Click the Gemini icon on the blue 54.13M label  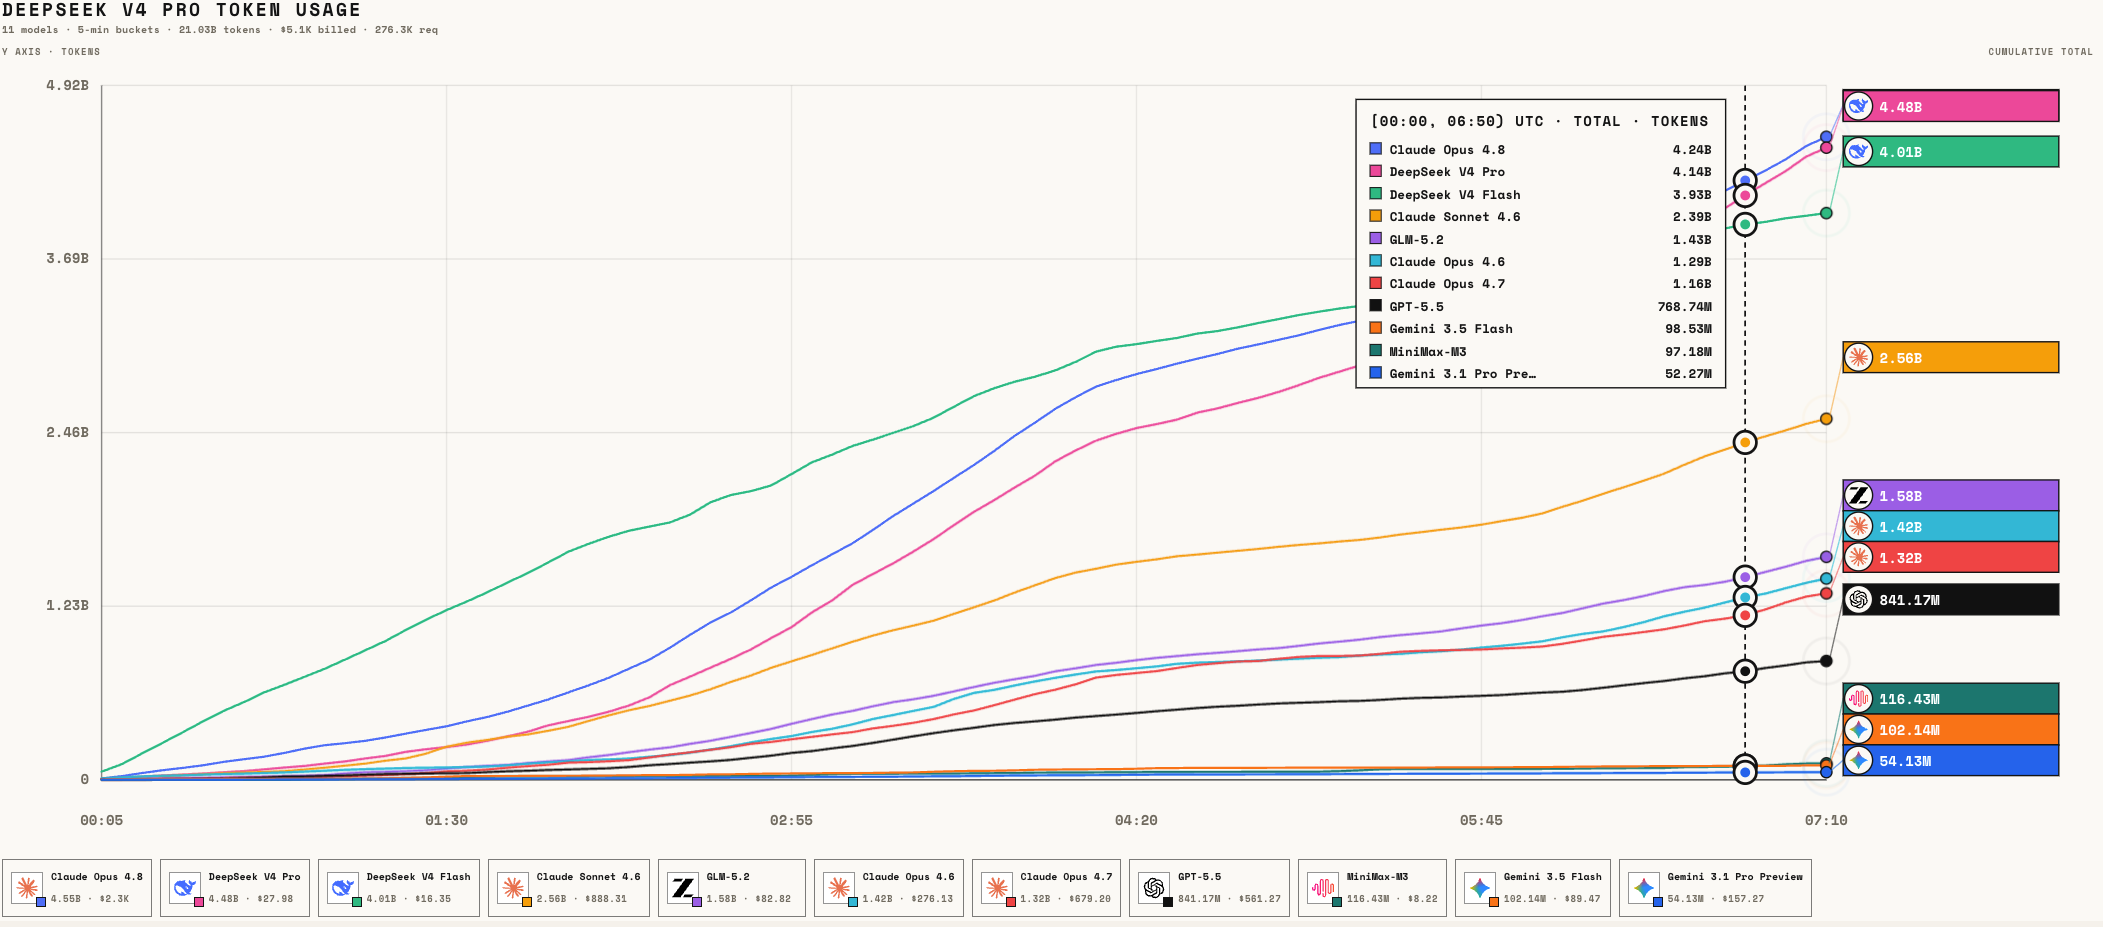(x=1858, y=761)
